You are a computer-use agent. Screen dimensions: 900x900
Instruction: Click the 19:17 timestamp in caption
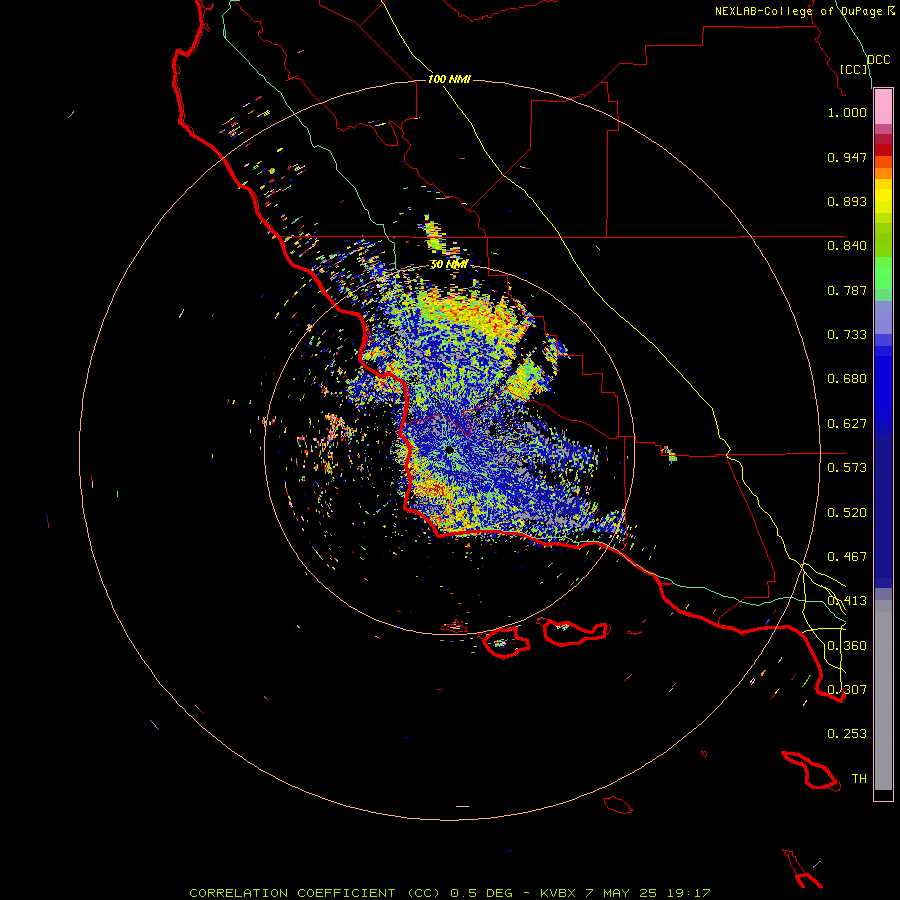[689, 893]
